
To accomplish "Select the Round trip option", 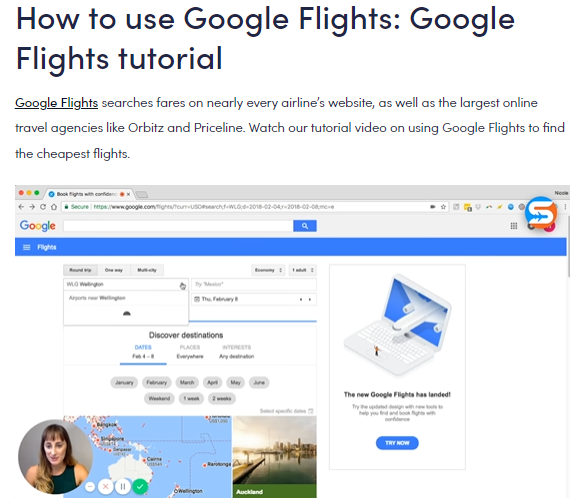I will [81, 270].
